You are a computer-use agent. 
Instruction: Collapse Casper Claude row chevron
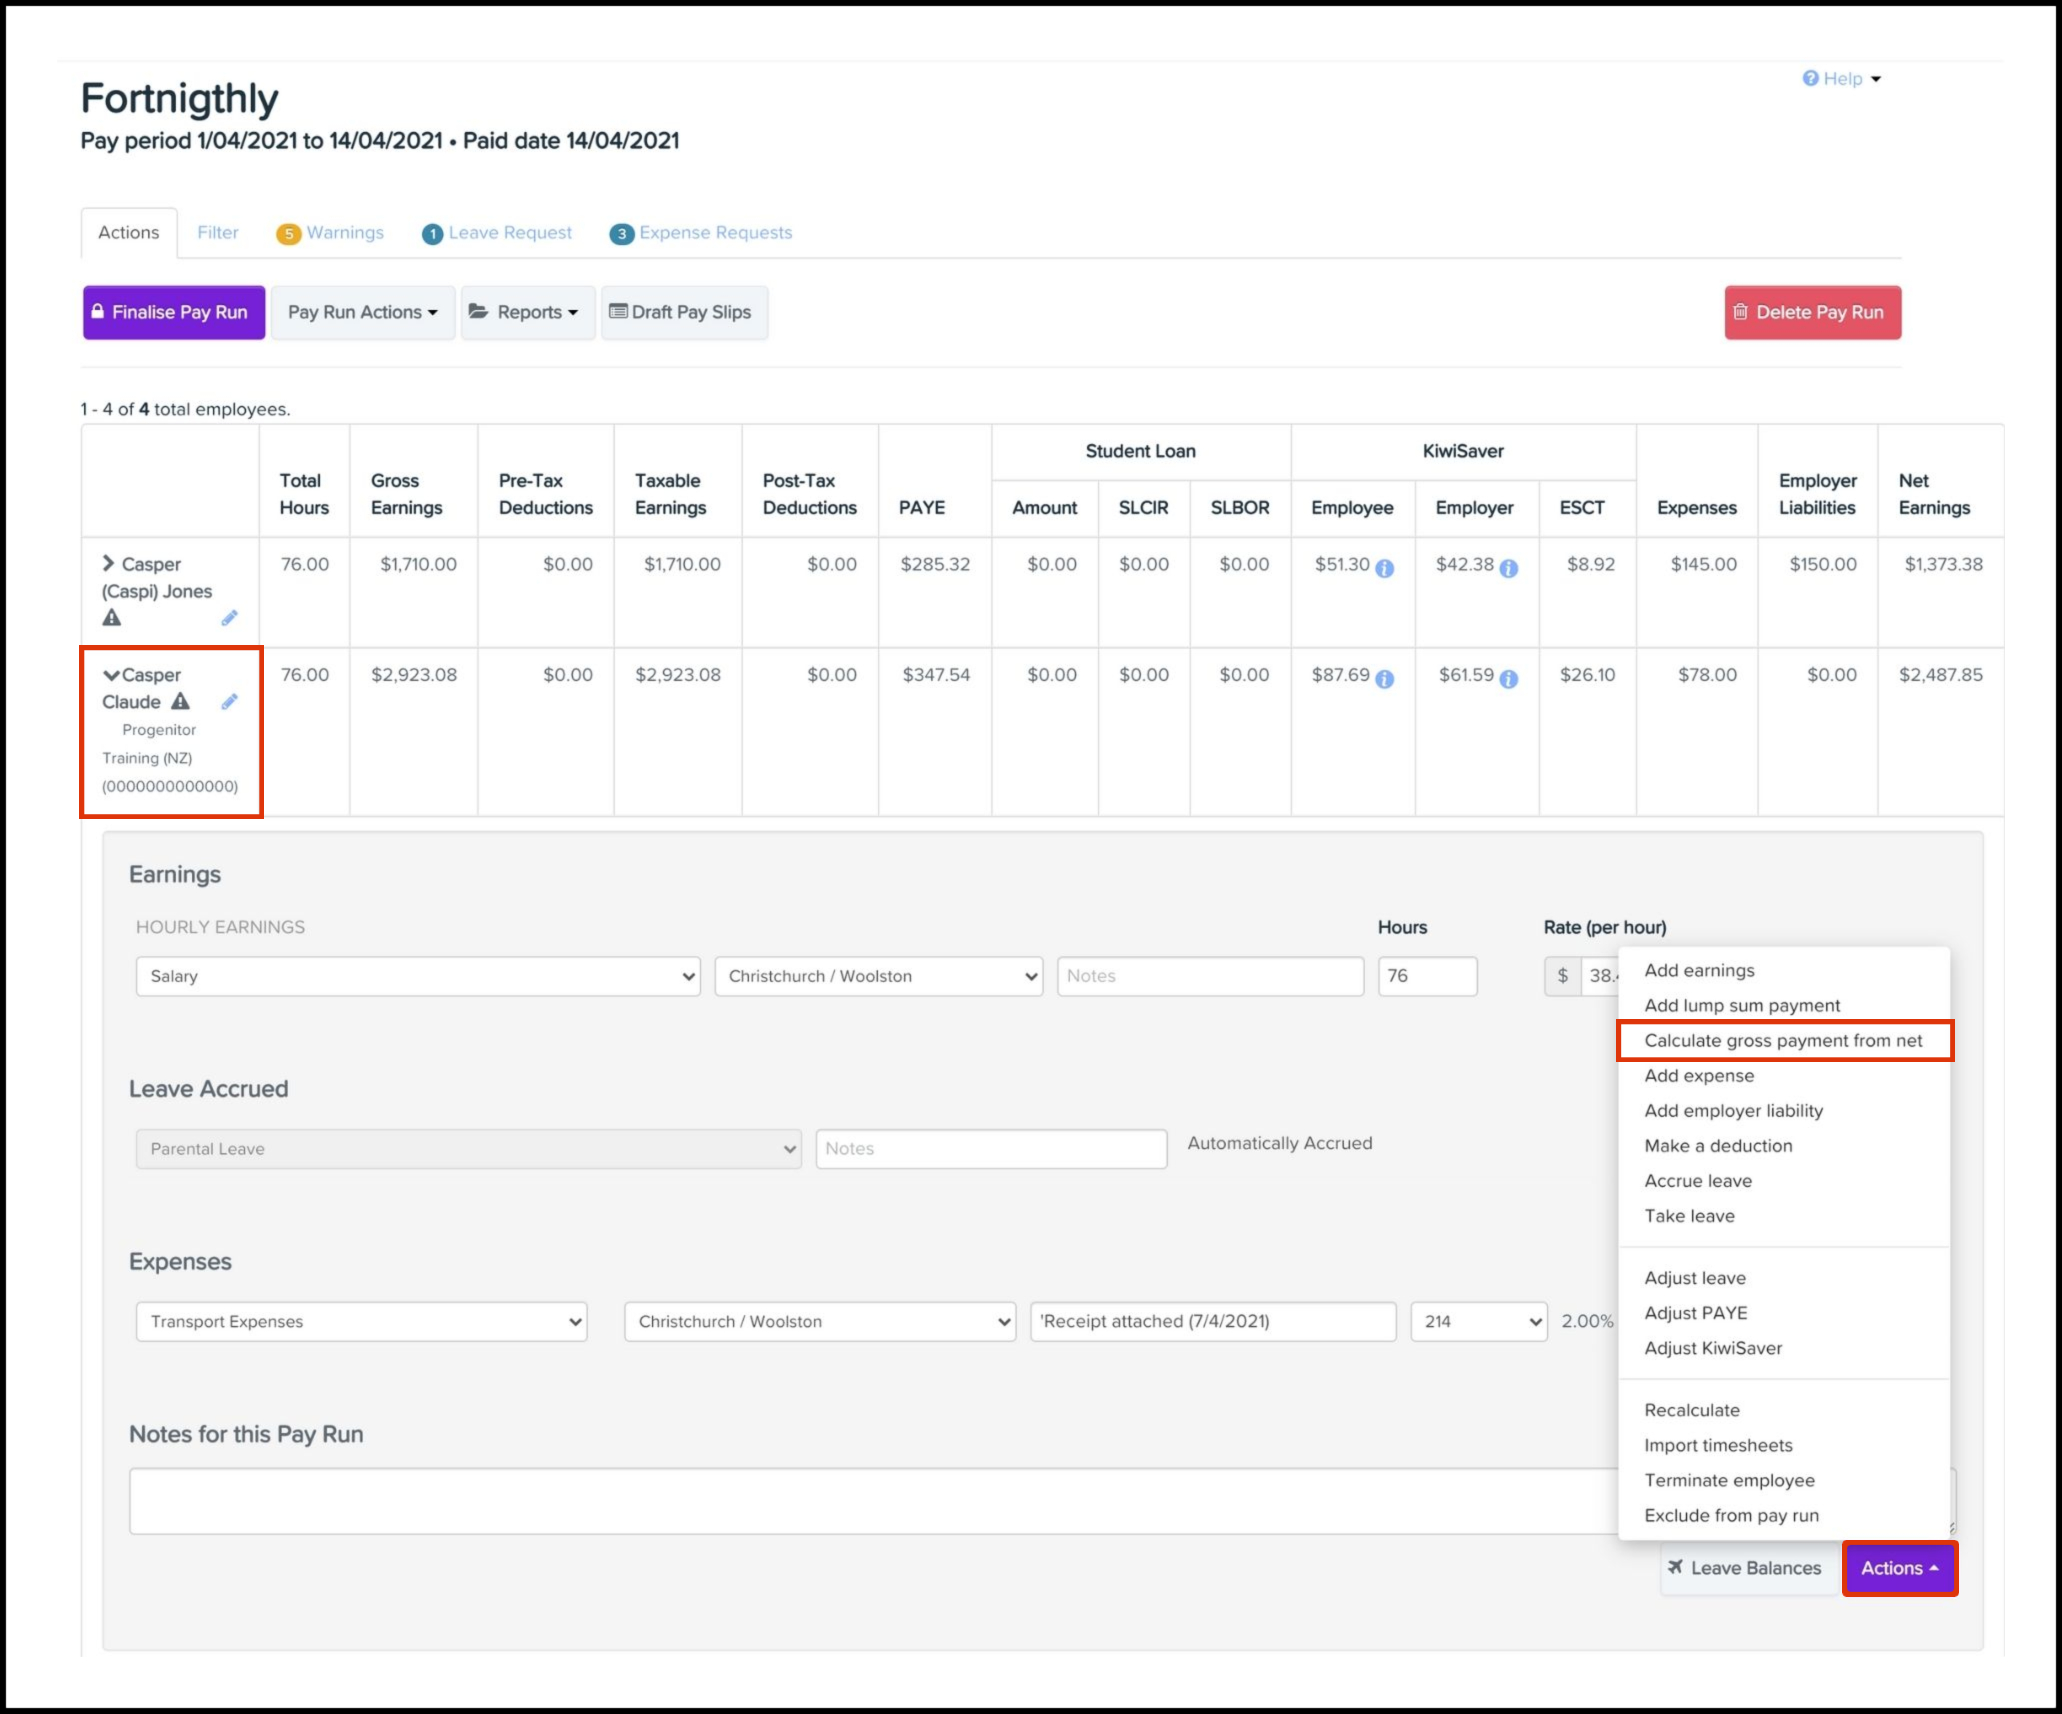point(111,675)
